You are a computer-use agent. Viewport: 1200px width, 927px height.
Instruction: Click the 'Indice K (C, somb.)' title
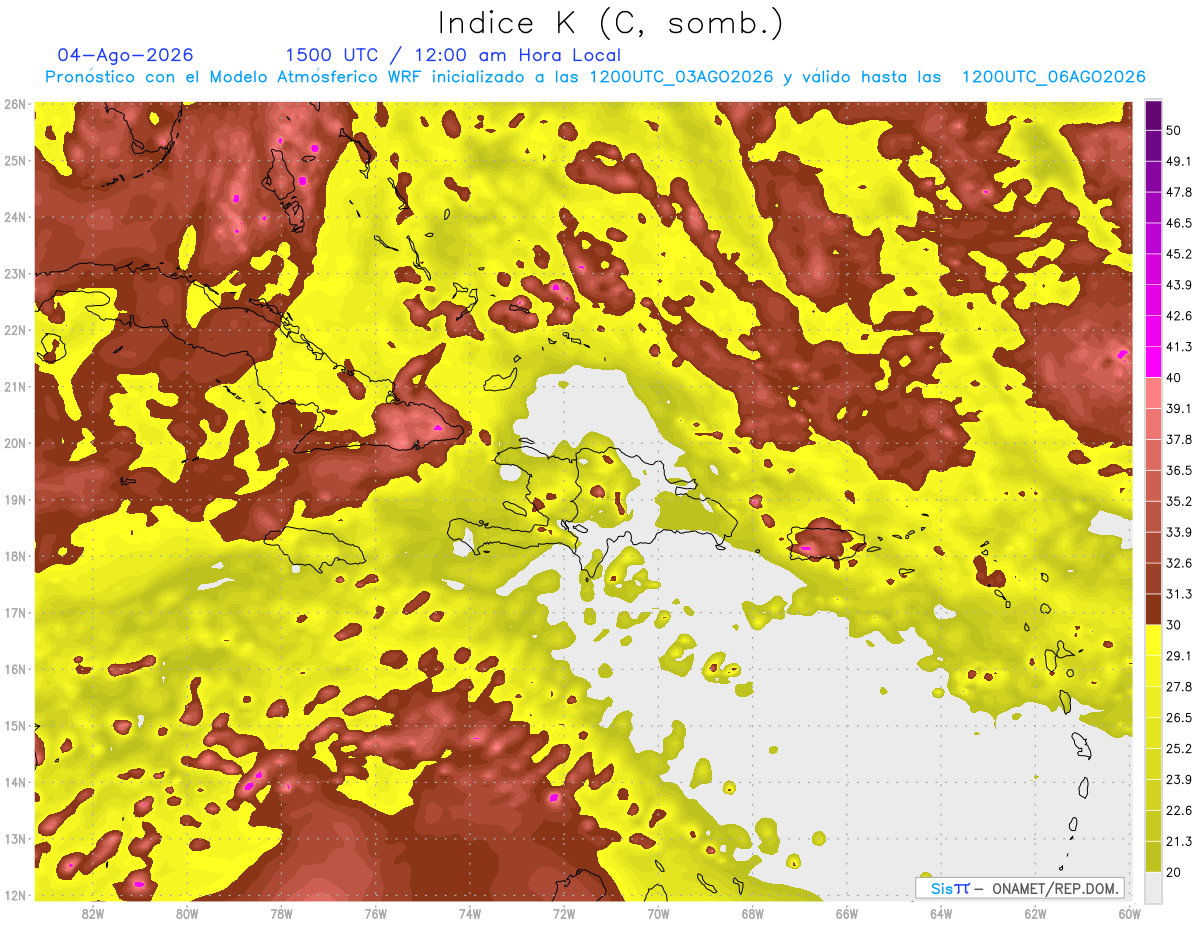[611, 23]
